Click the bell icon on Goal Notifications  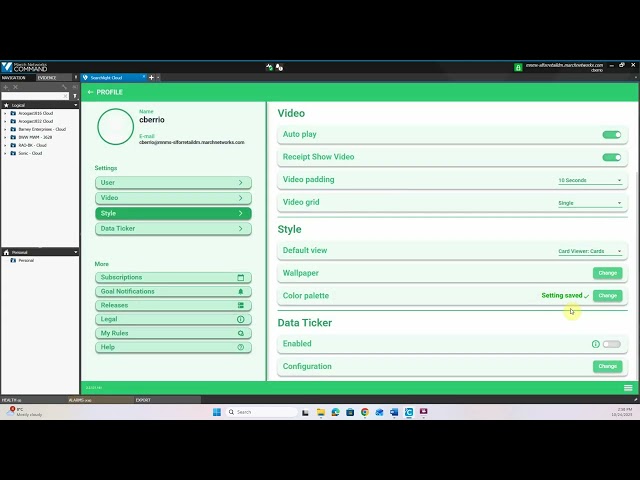point(241,291)
